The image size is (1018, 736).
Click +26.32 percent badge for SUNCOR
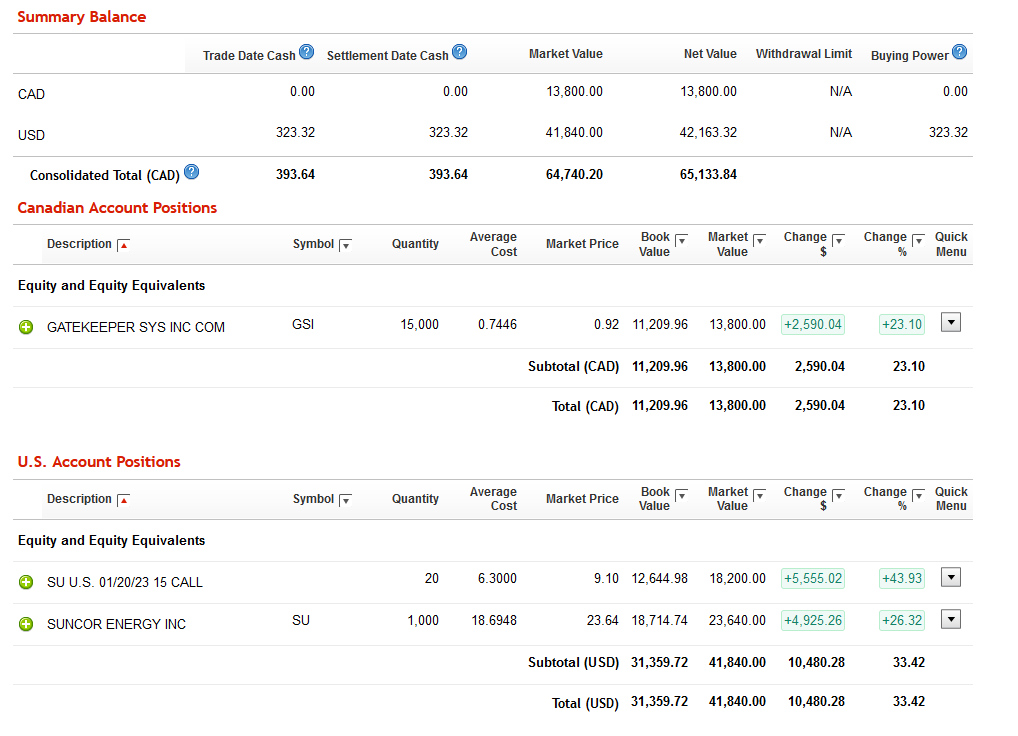(x=902, y=620)
